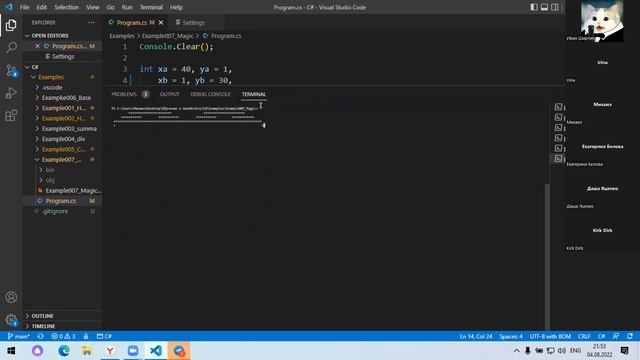This screenshot has height=360, width=640.
Task: Open the Terminal menu
Action: 151,7
